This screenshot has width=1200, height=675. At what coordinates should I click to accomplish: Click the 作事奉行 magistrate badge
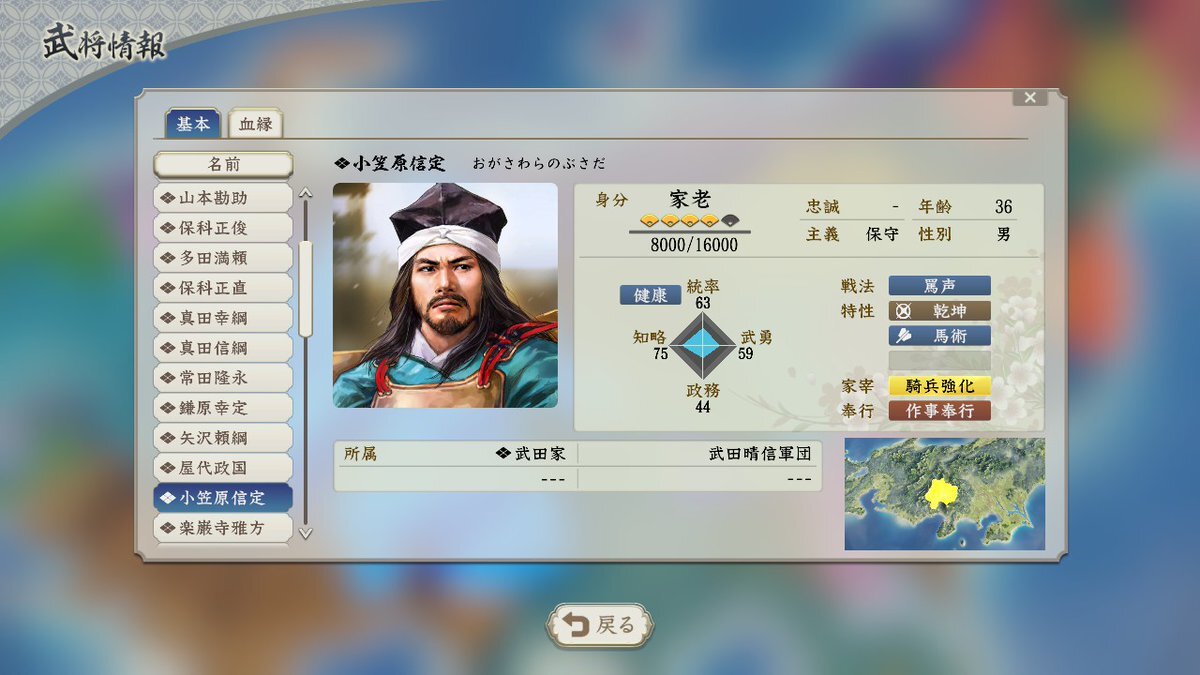[939, 411]
